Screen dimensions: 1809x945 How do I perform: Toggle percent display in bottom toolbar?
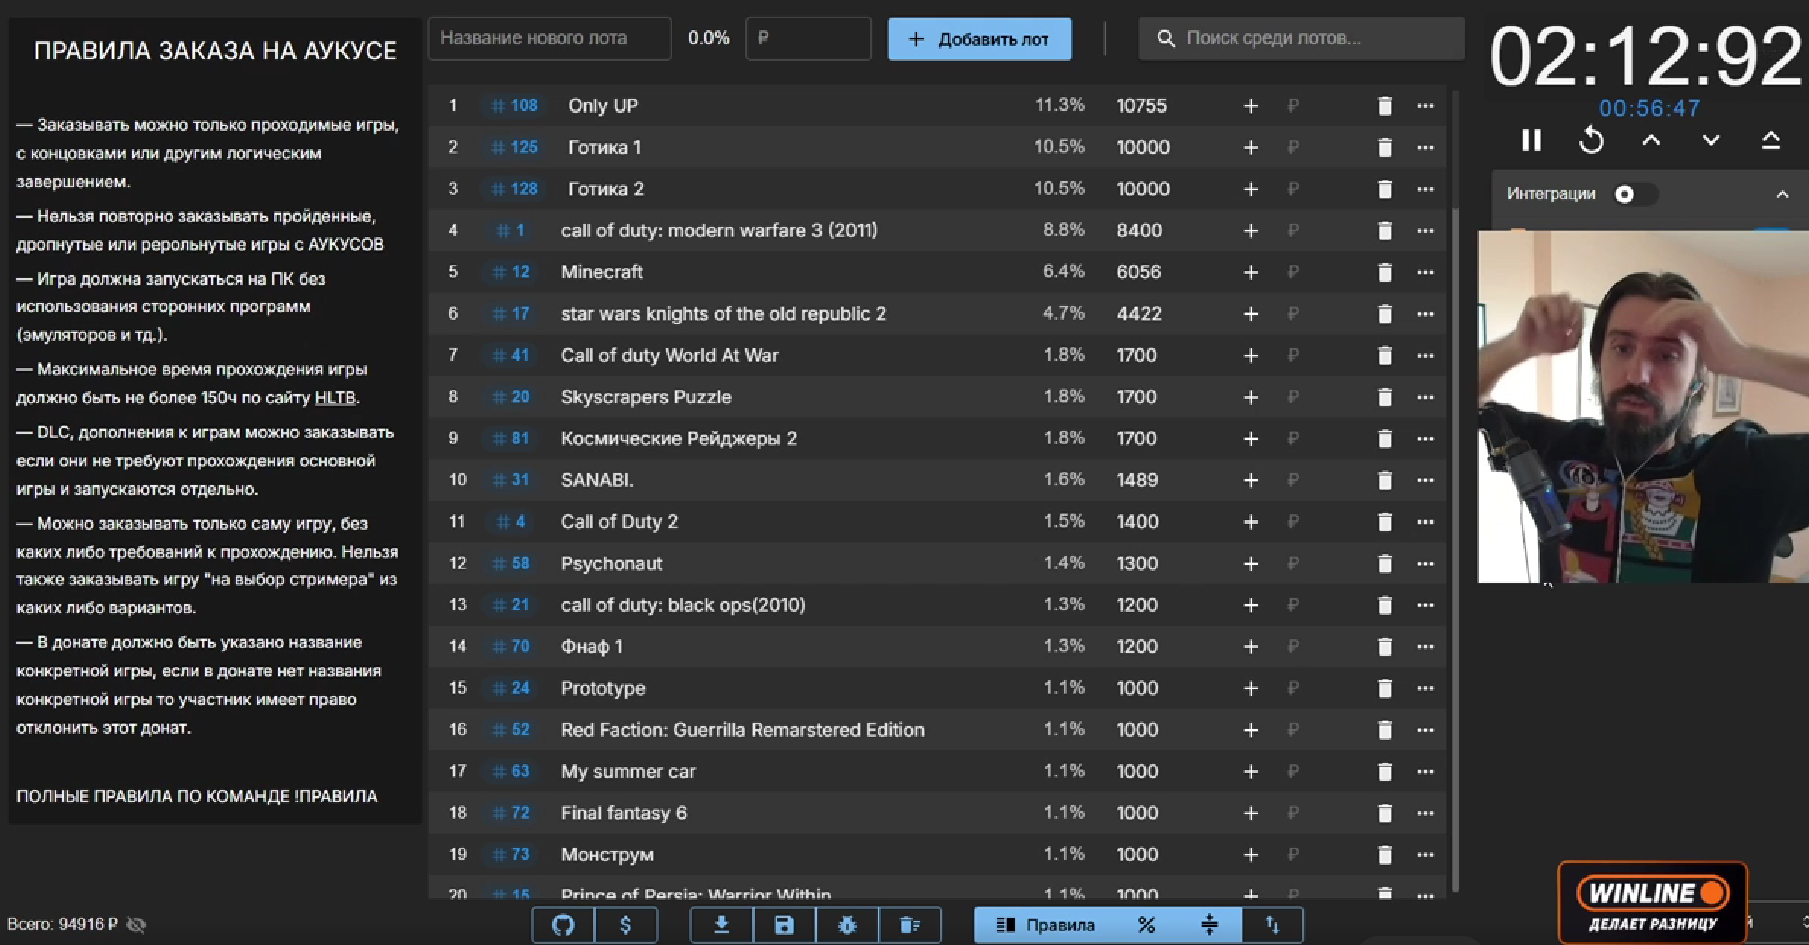(1147, 925)
